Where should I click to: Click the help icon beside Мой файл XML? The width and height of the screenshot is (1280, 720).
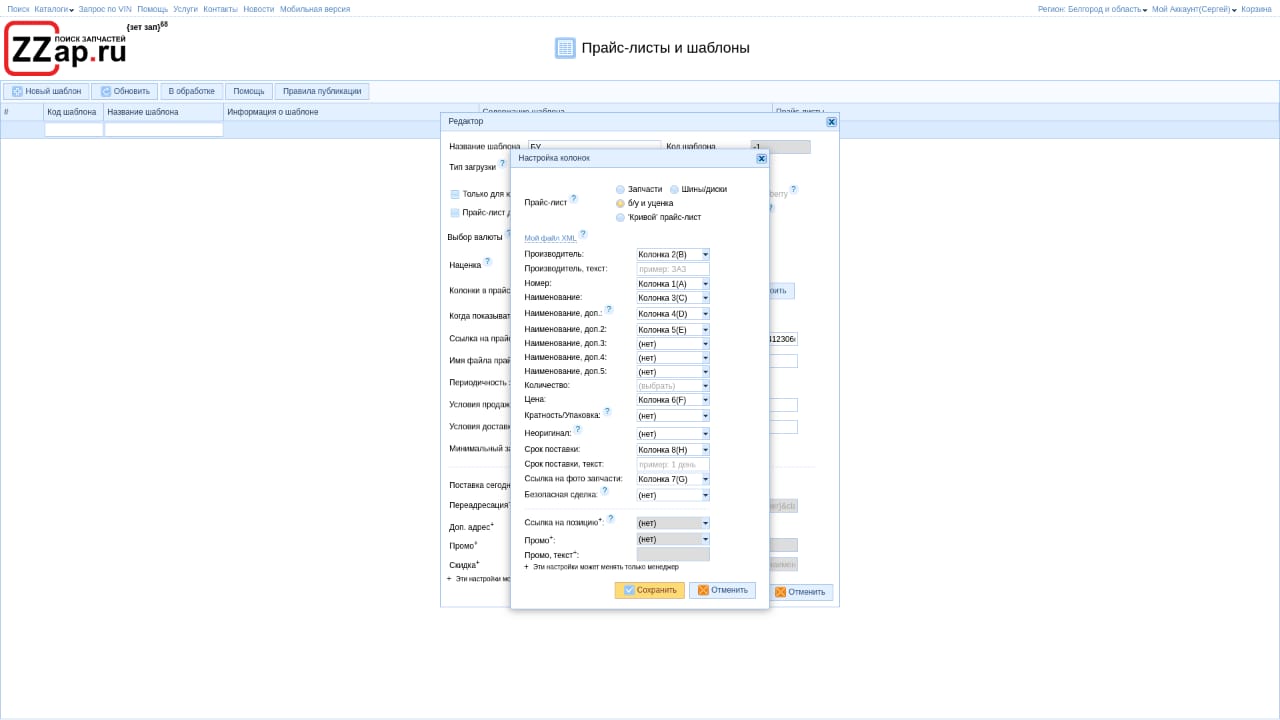[583, 234]
